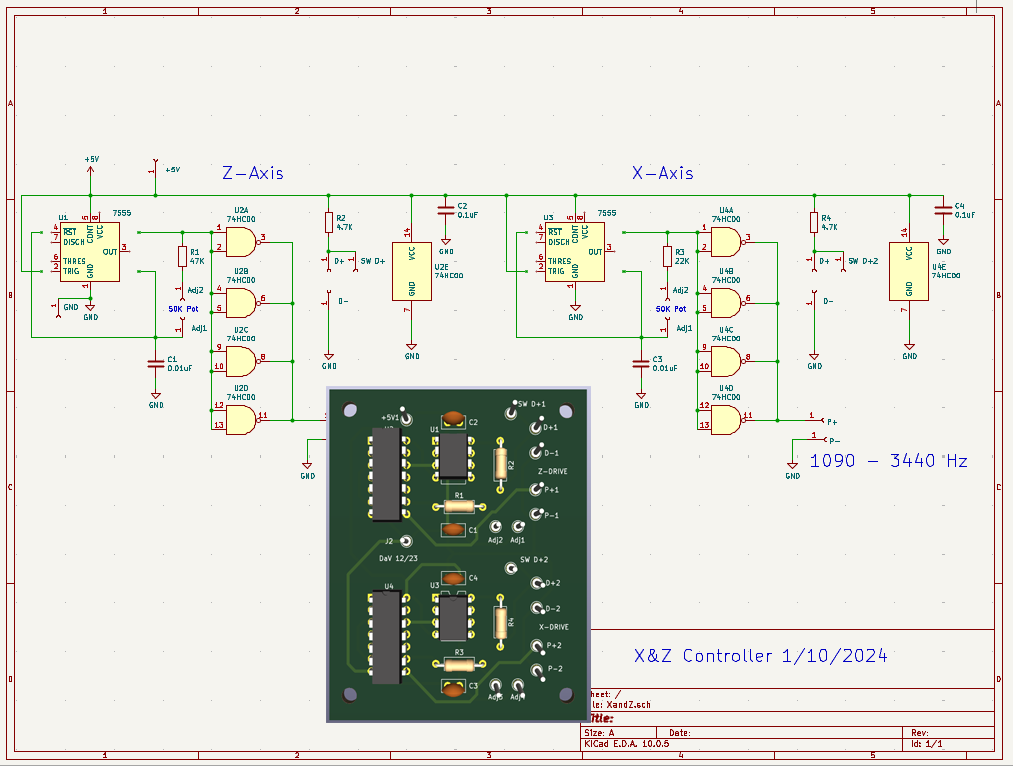1013x766 pixels.
Task: Select the X&Z Controller 1/10/2024 title text
Action: point(760,656)
